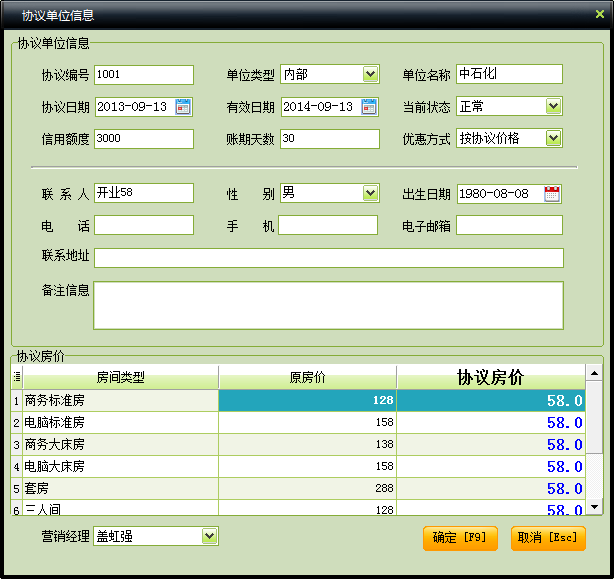614x579 pixels.
Task: Sort by 房间类型 column header
Action: click(121, 377)
